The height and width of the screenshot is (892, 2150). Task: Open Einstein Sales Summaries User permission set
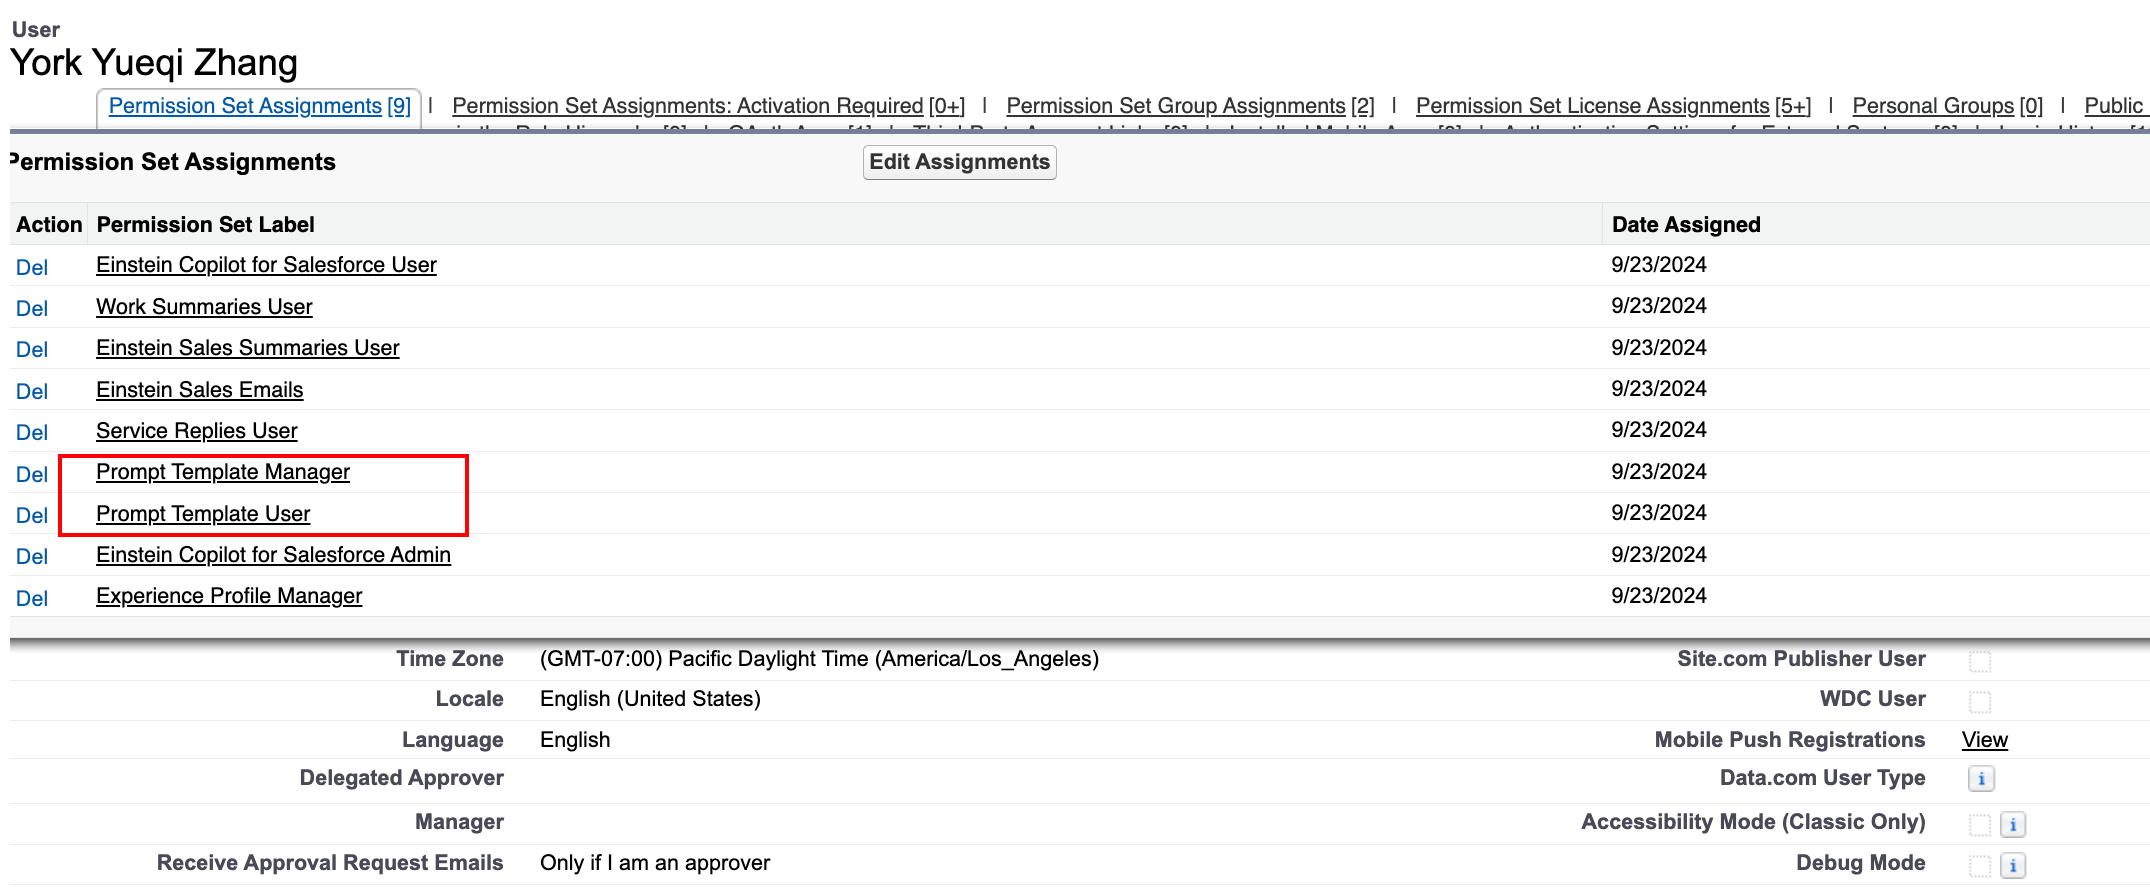pos(247,348)
